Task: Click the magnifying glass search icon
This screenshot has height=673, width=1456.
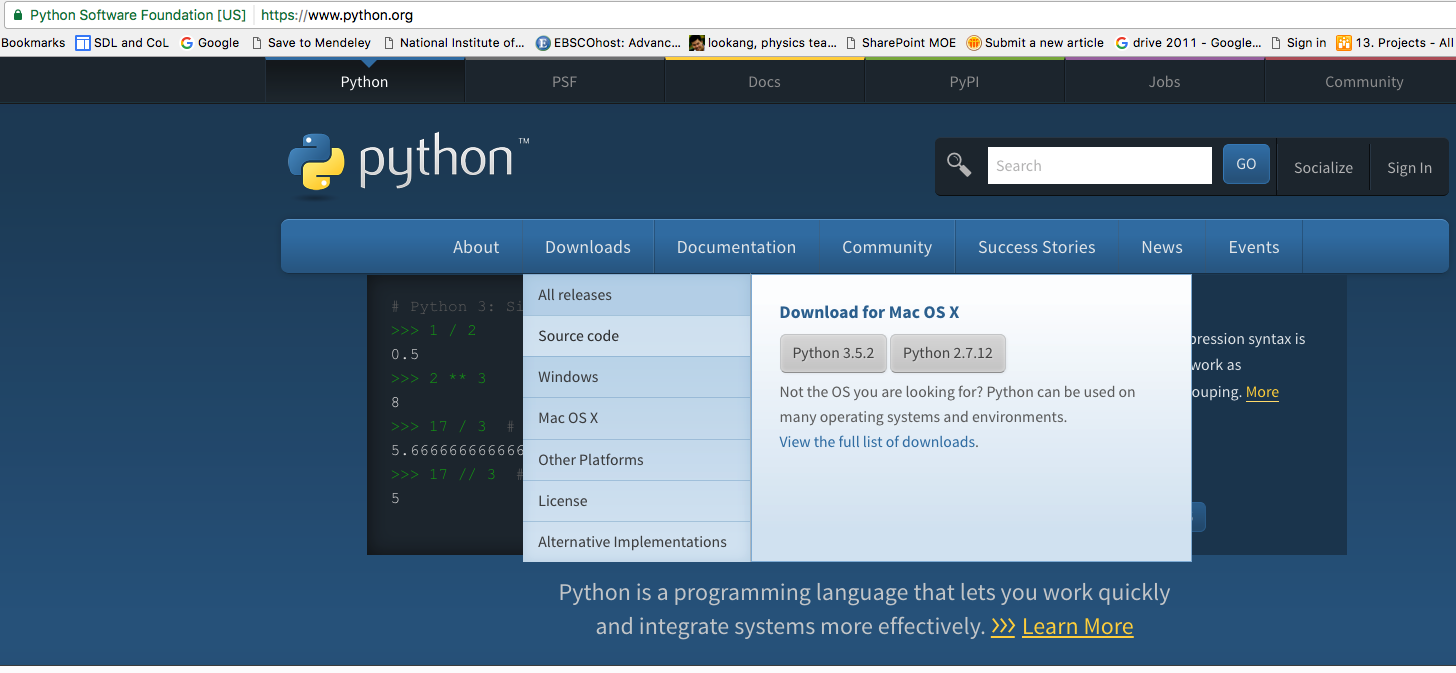Action: click(x=959, y=165)
